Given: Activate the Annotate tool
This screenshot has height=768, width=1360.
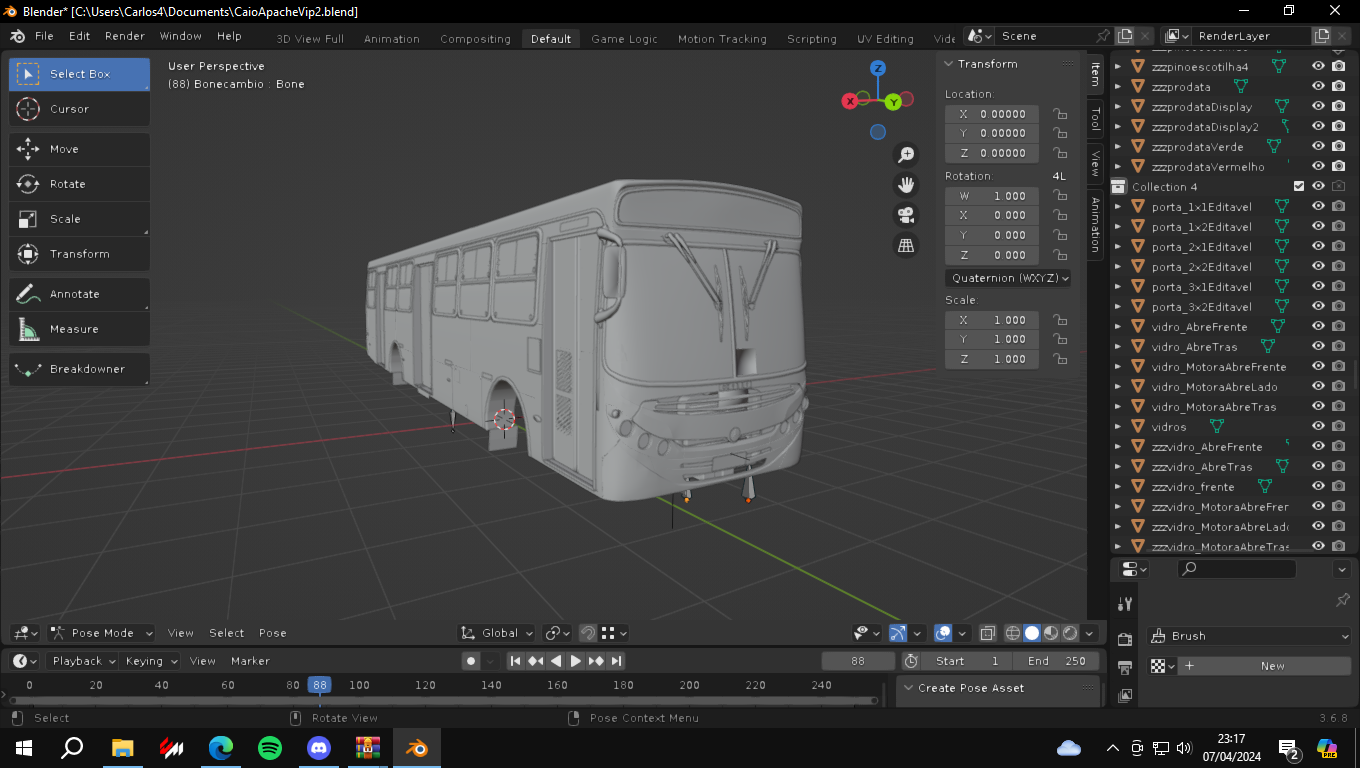Looking at the screenshot, I should (x=80, y=294).
